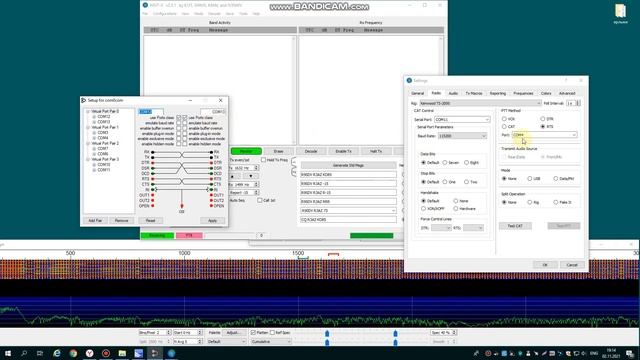This screenshot has width=640, height=360.
Task: Collapse Virtual Port Pair 2 node
Action: (x=87, y=144)
